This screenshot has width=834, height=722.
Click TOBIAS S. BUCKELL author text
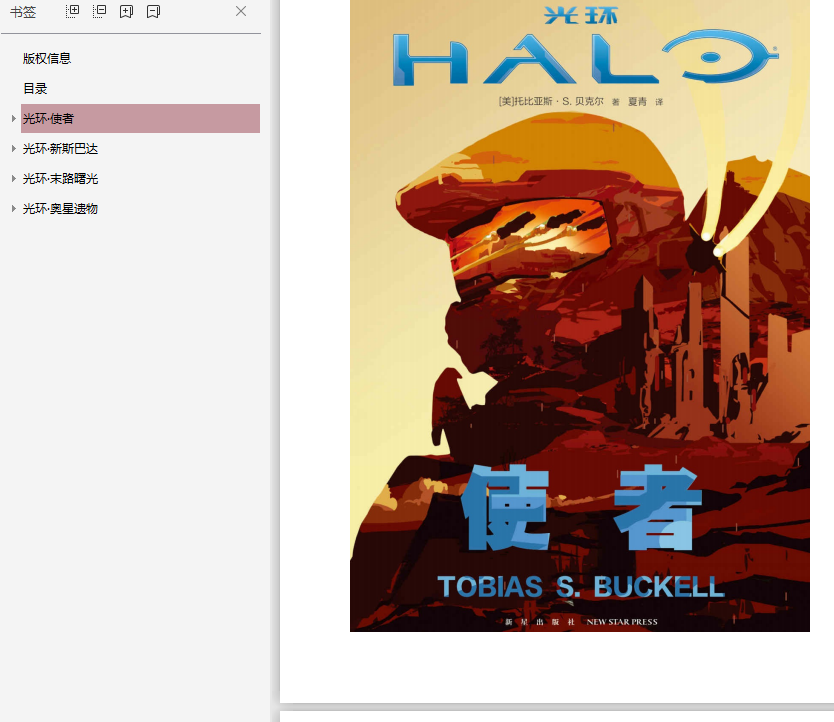point(581,587)
